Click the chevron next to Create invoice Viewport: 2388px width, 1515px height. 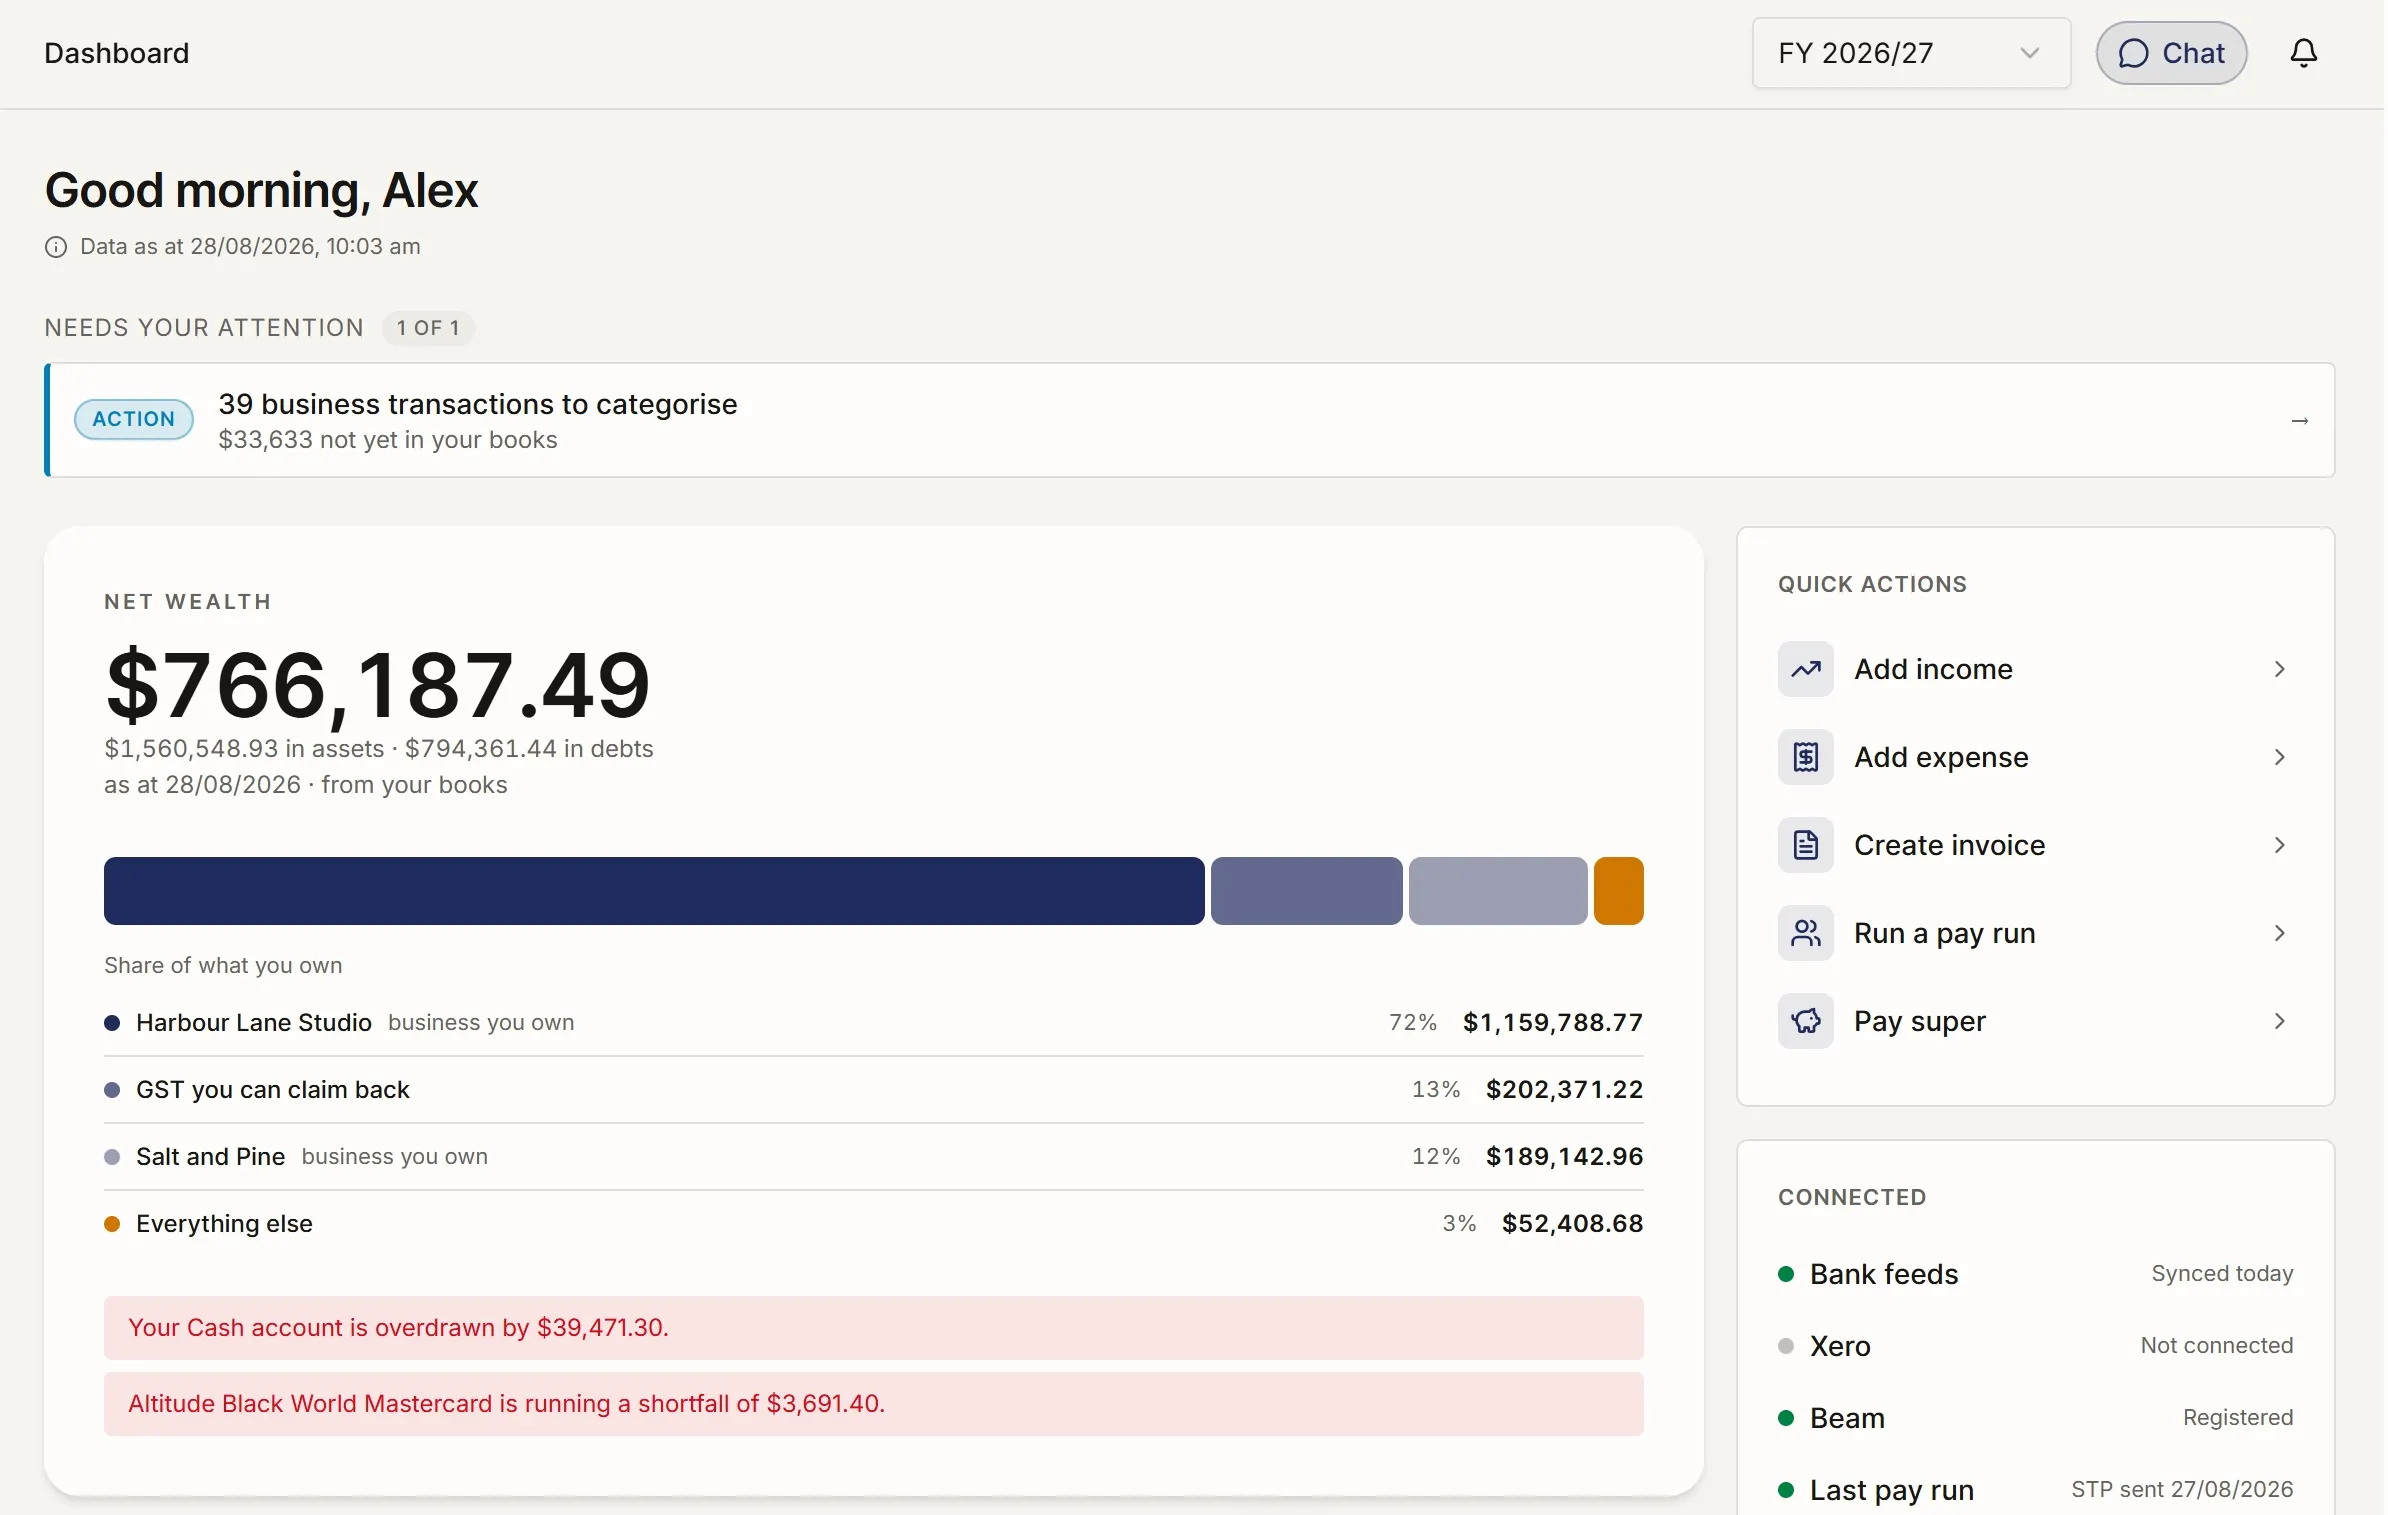(2279, 845)
